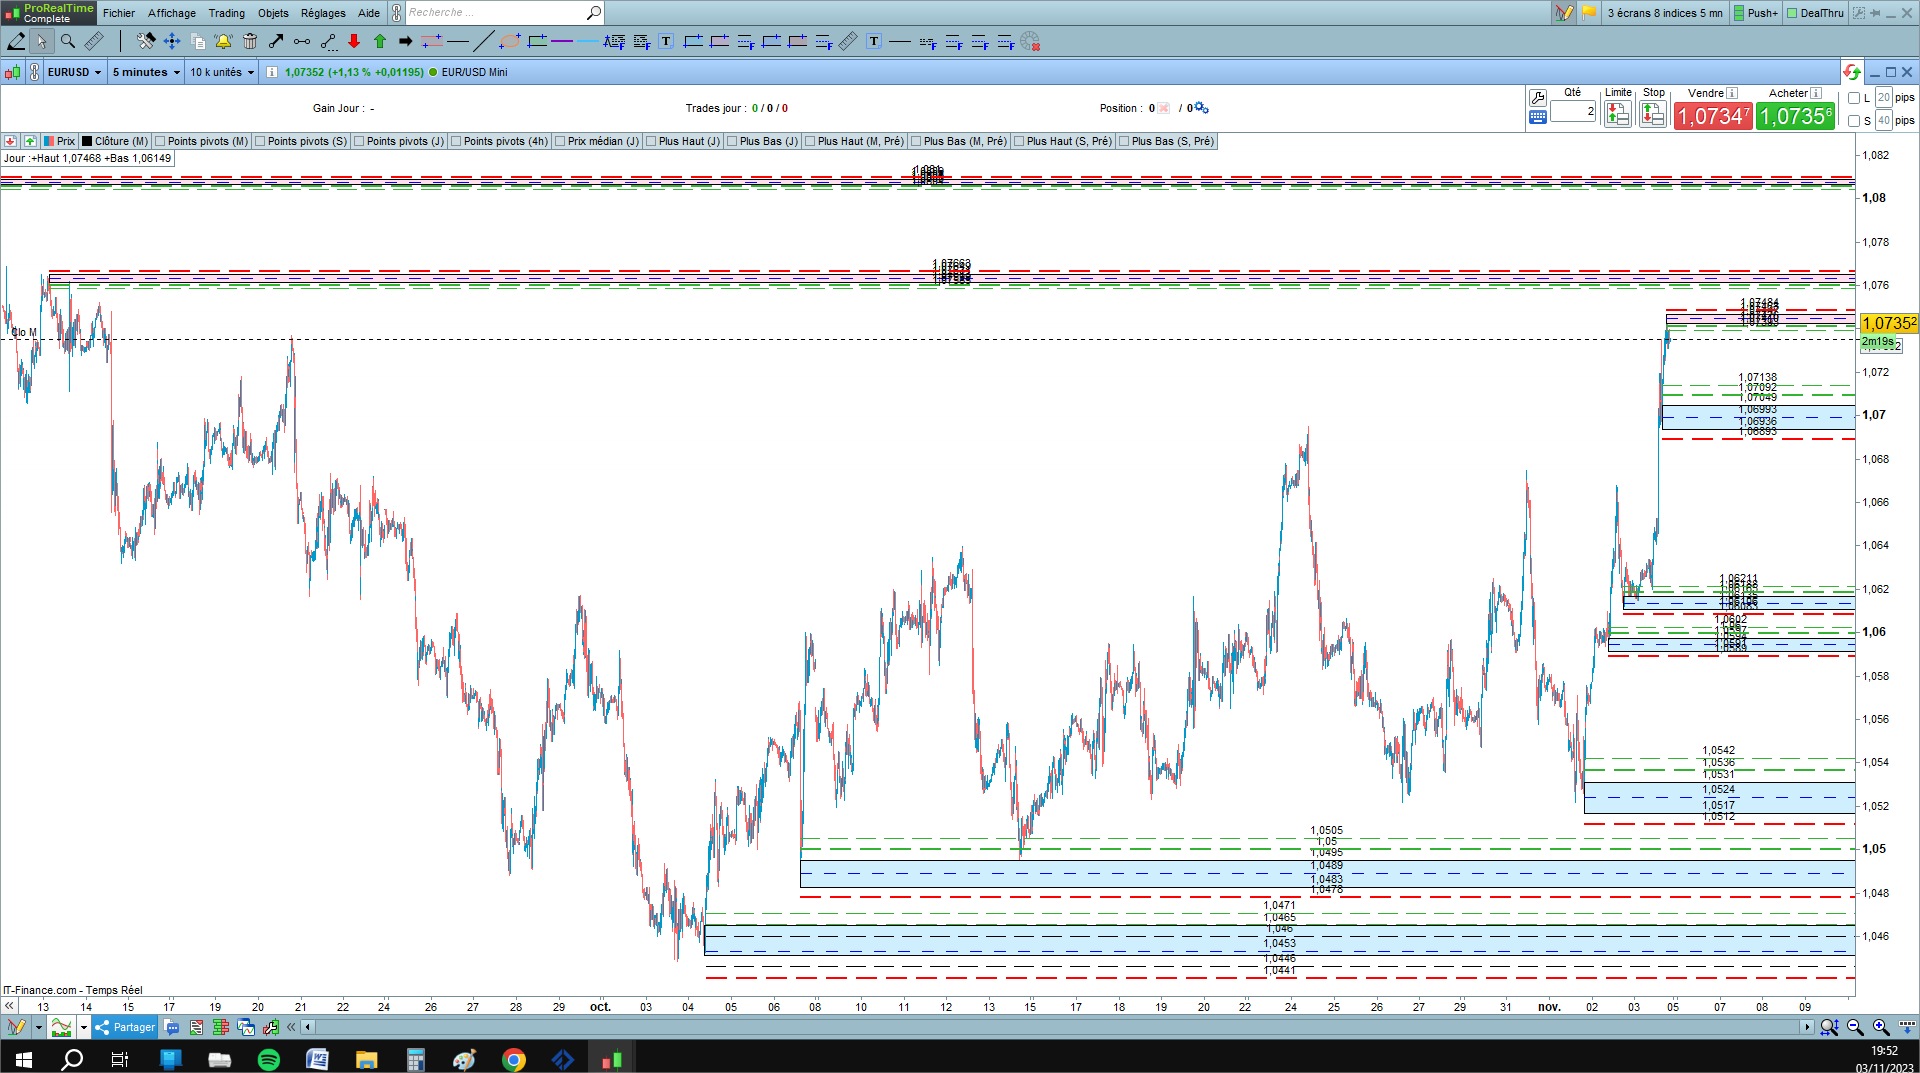
Task: Expand time axis double chevron at left
Action: (x=9, y=1006)
